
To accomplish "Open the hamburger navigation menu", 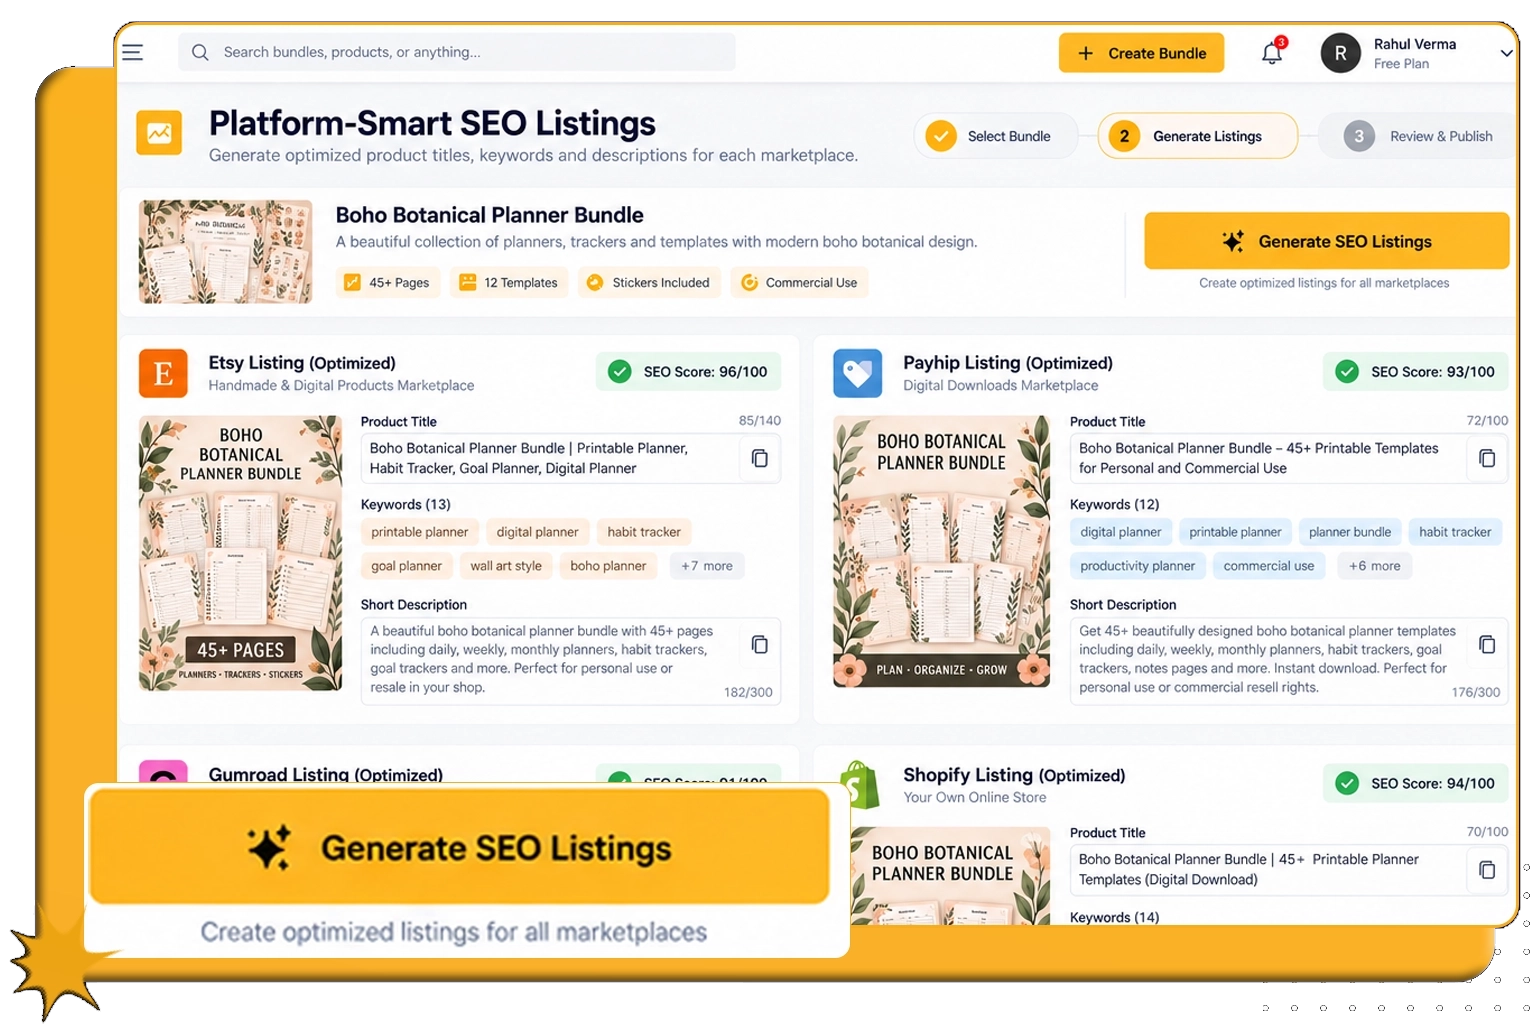I will pyautogui.click(x=132, y=52).
